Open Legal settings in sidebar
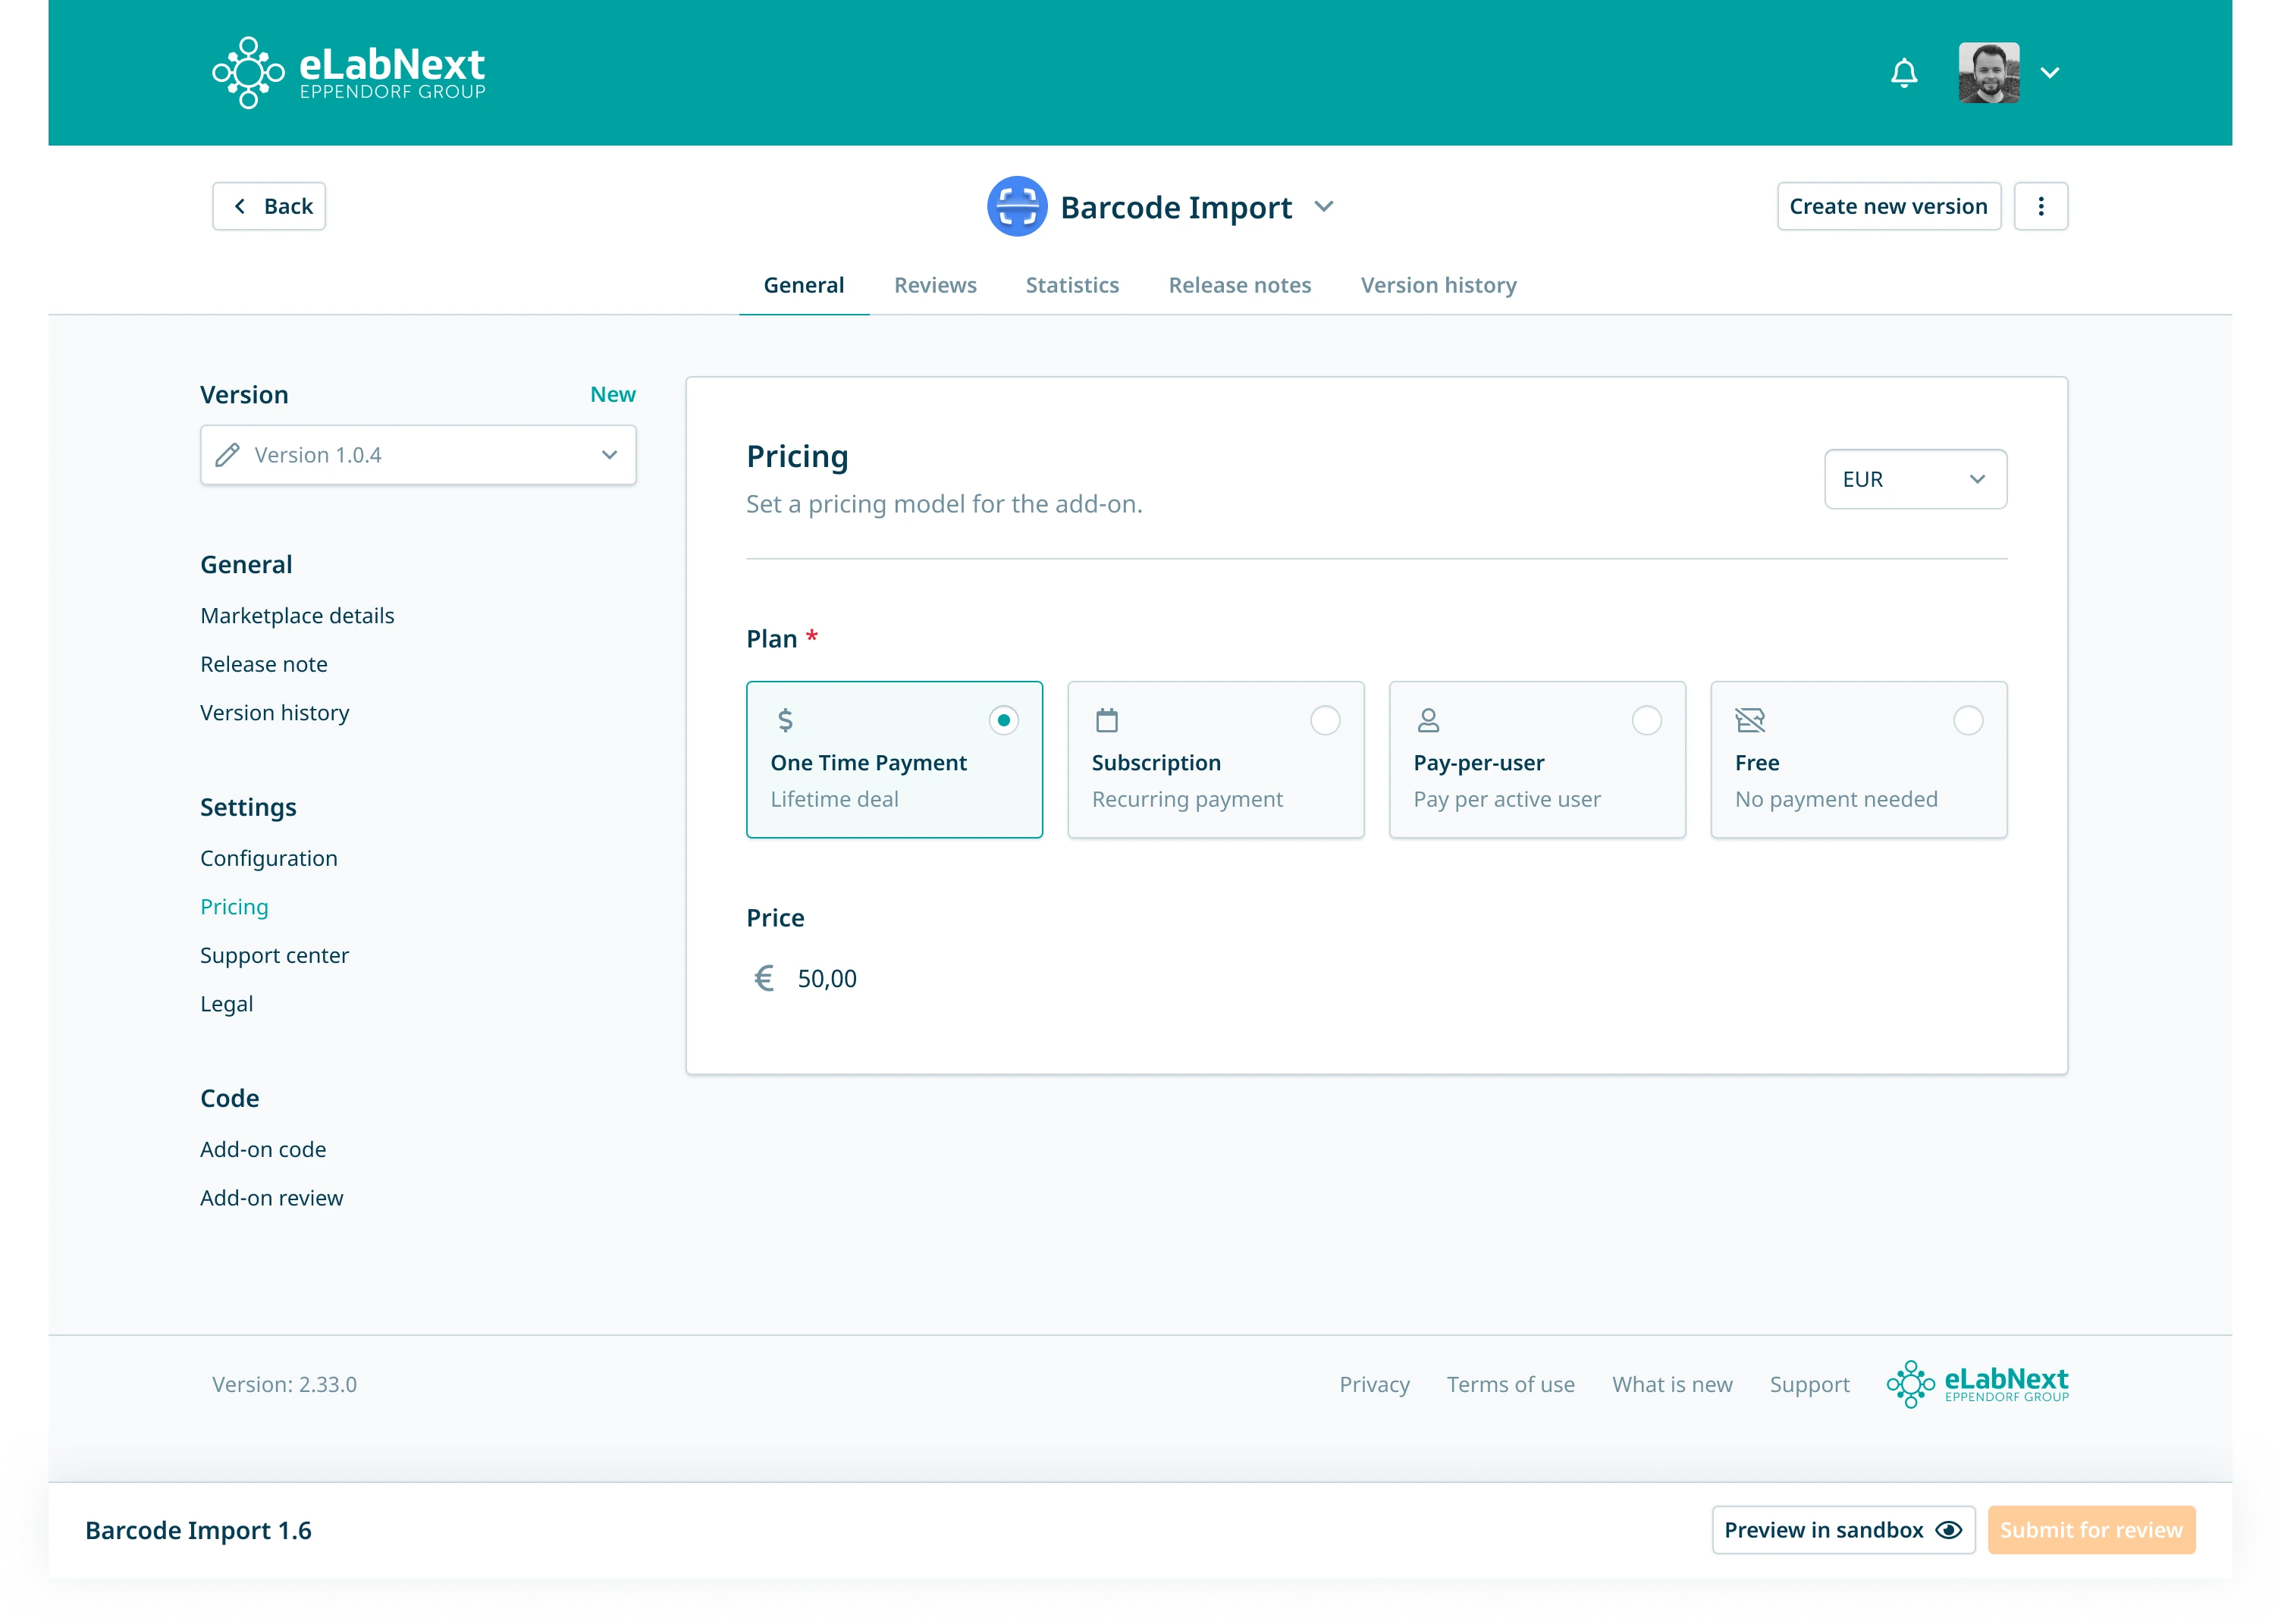Screen dimensions: 2281x1624 point(226,1004)
